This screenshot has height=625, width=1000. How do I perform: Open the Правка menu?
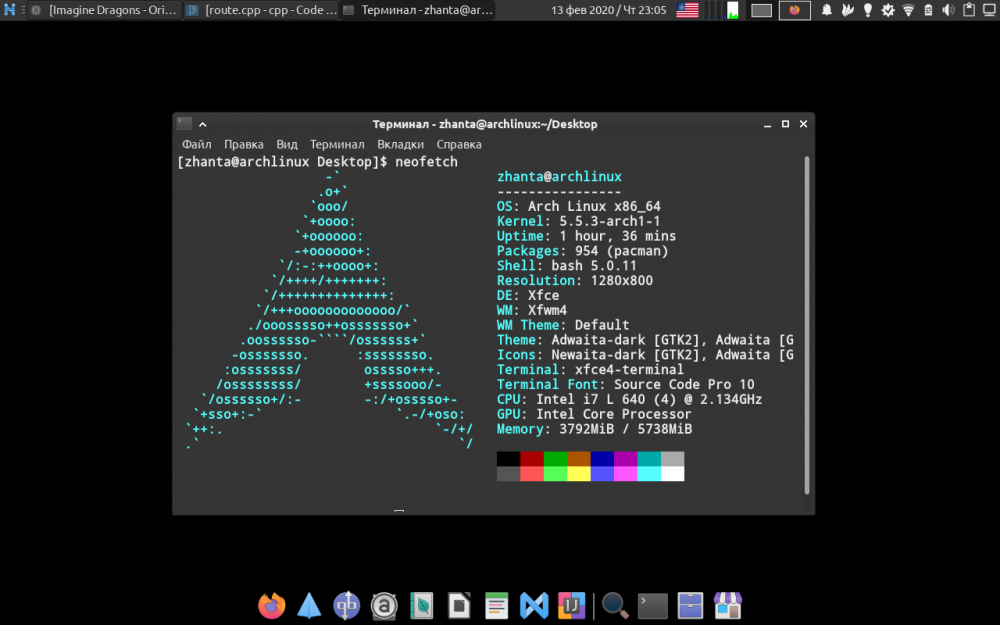[244, 145]
